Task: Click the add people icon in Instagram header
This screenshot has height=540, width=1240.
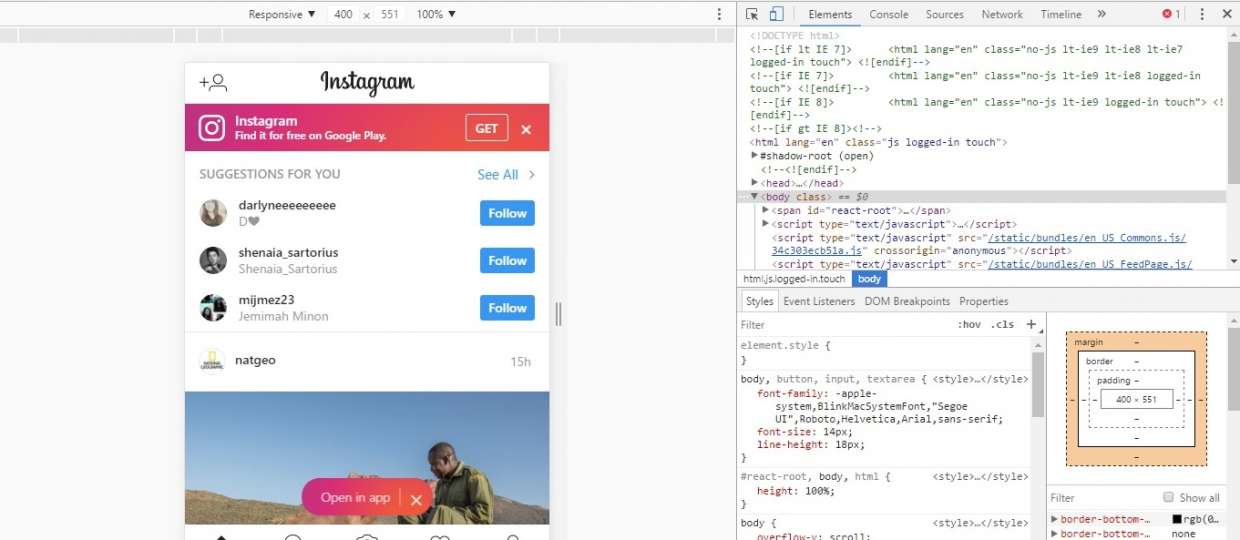Action: click(x=213, y=82)
